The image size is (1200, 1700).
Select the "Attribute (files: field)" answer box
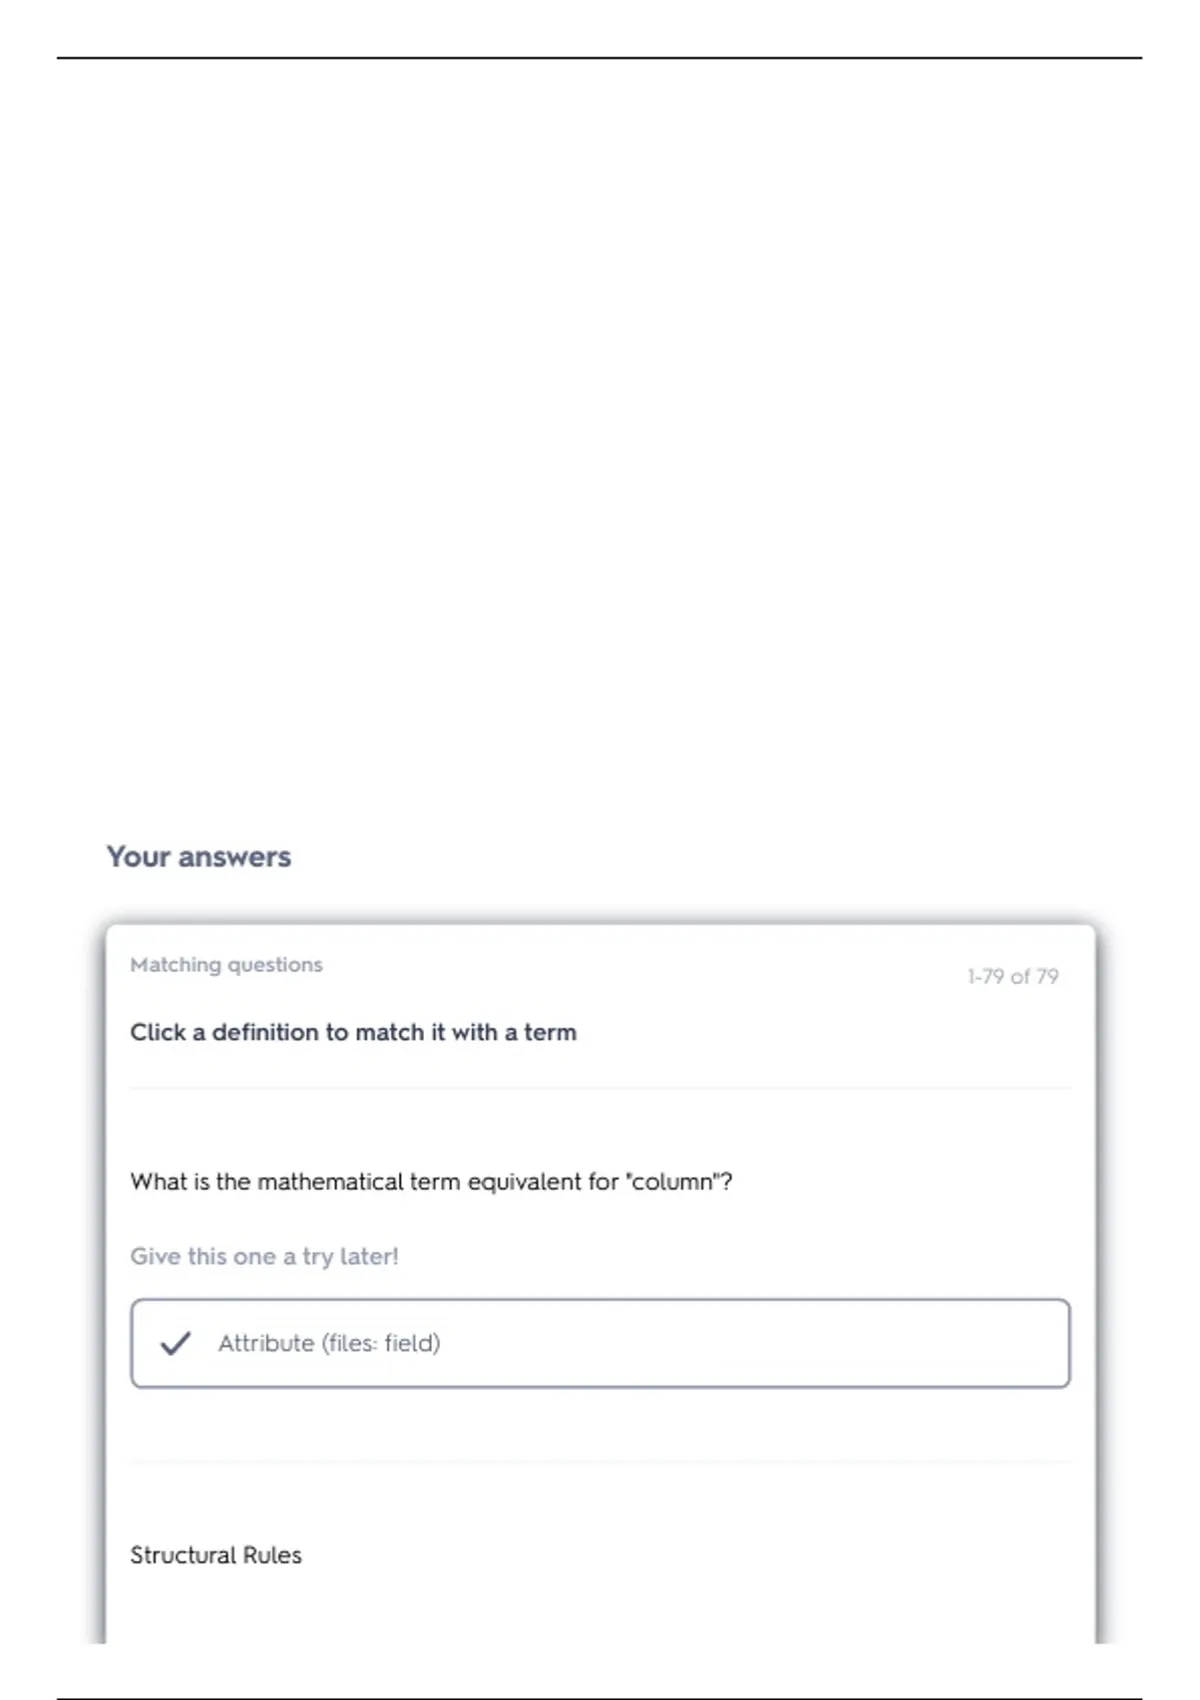click(x=600, y=1343)
